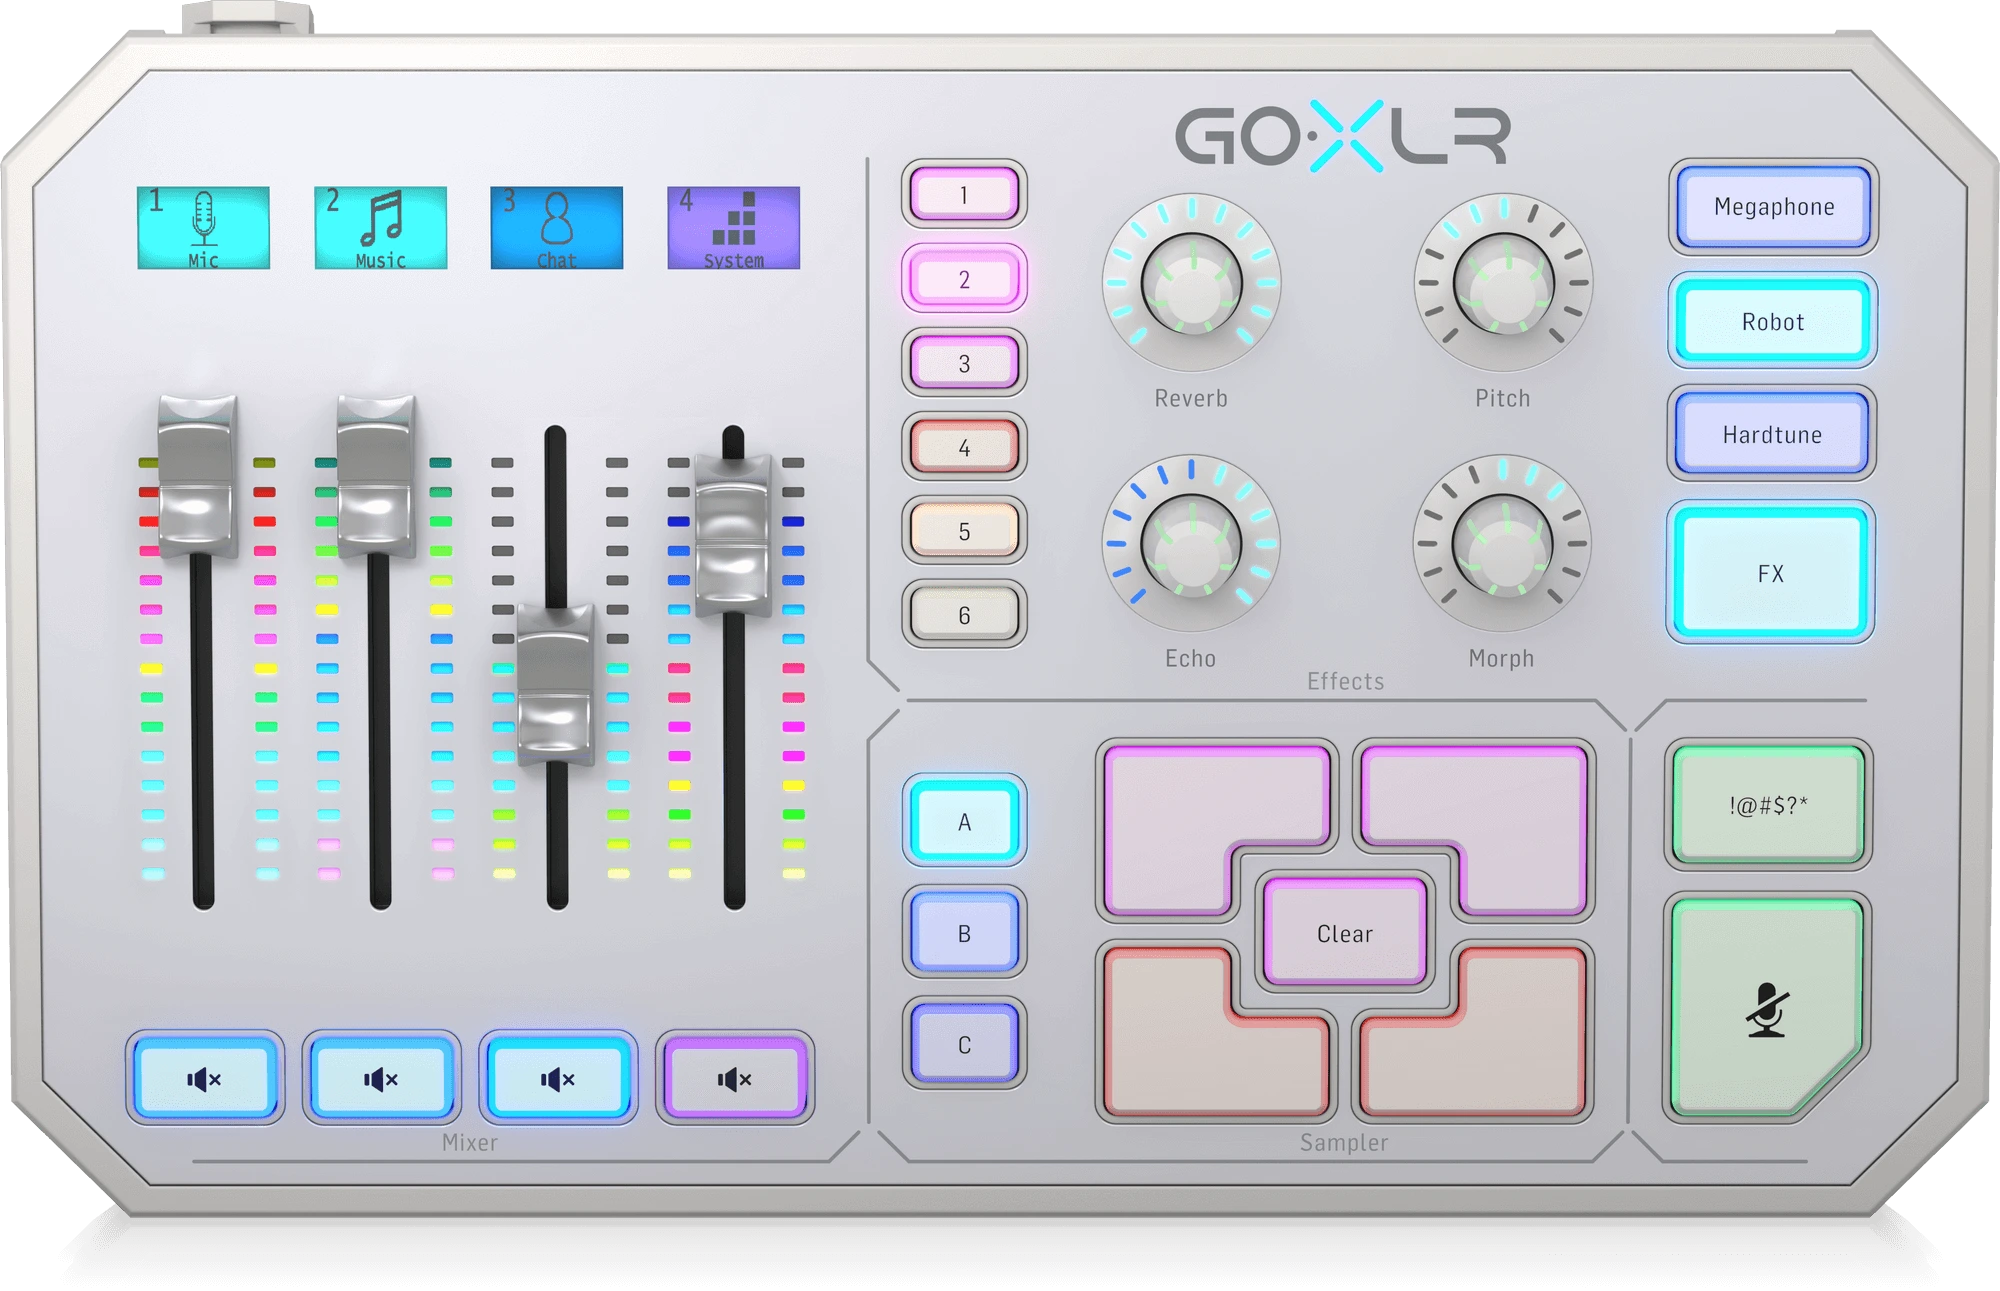Screen dimensions: 2000x1291
Task: Mute the Music channel
Action: pyautogui.click(x=381, y=1078)
